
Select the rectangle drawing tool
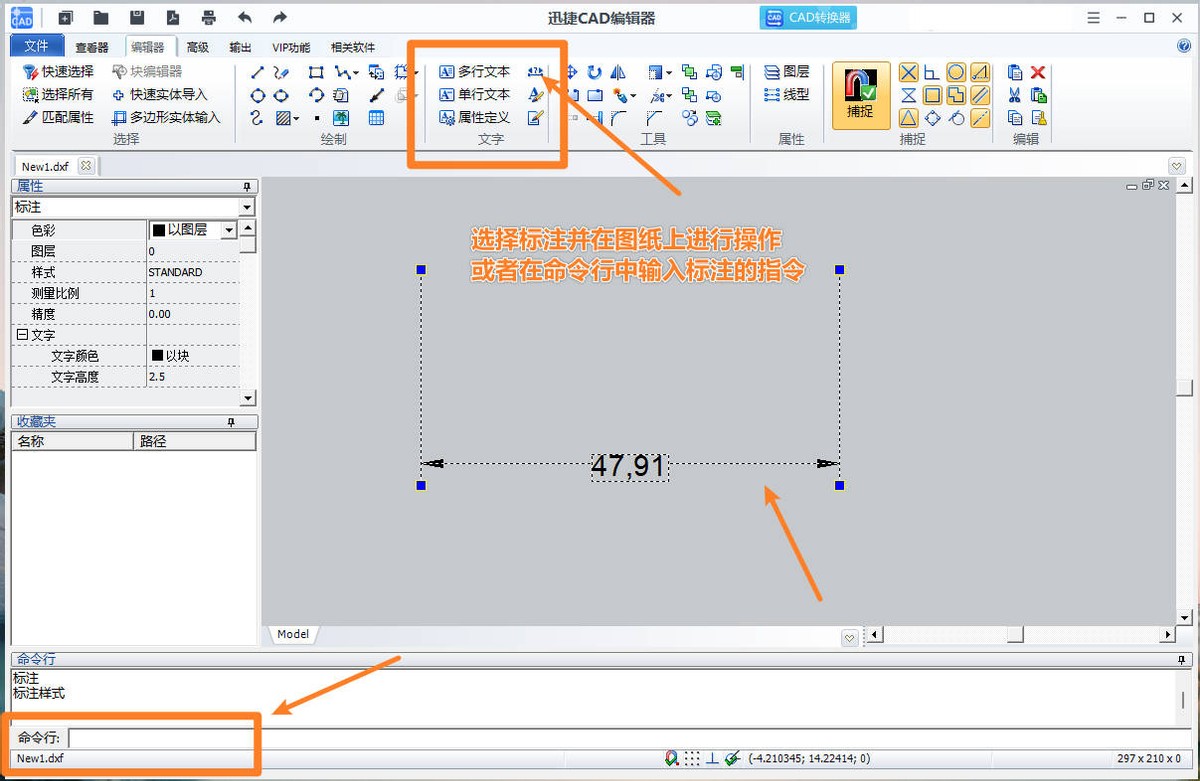[x=316, y=72]
